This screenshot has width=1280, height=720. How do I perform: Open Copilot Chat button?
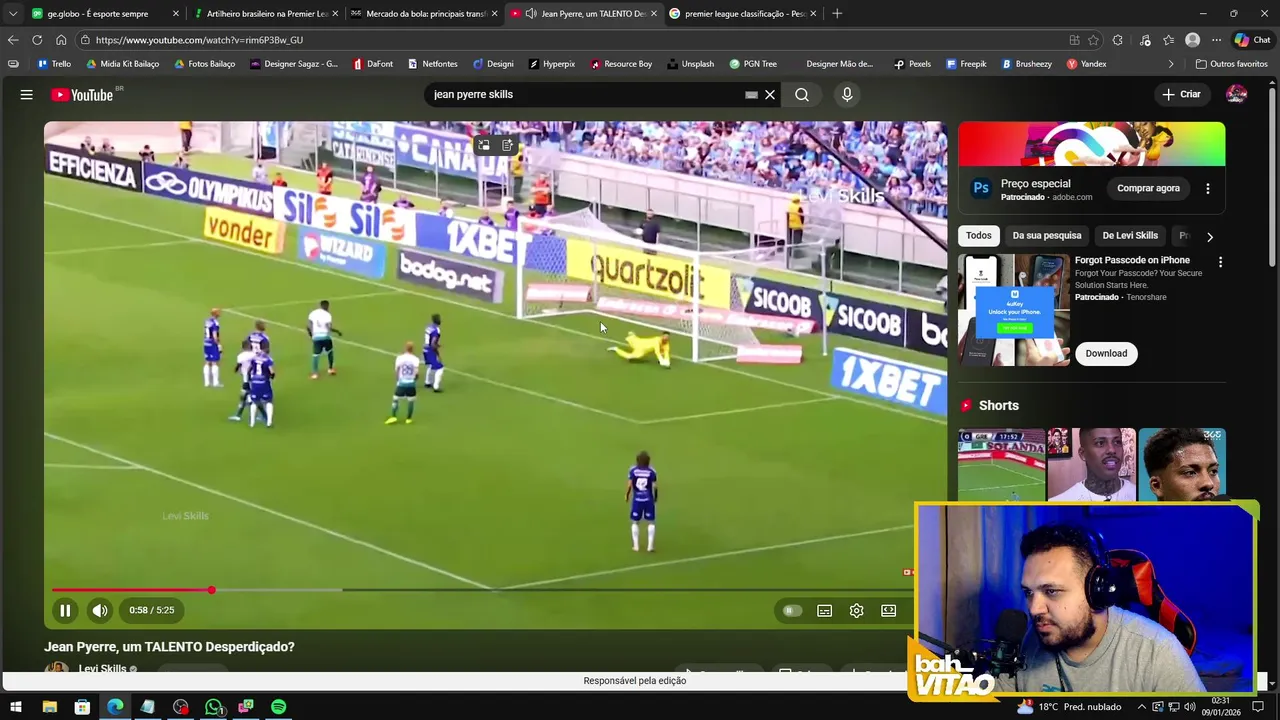coord(1252,40)
